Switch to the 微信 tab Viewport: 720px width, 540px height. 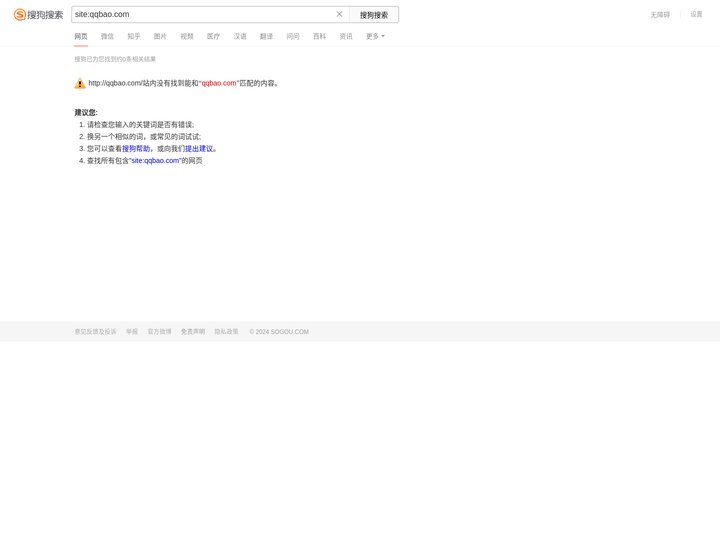coord(107,36)
